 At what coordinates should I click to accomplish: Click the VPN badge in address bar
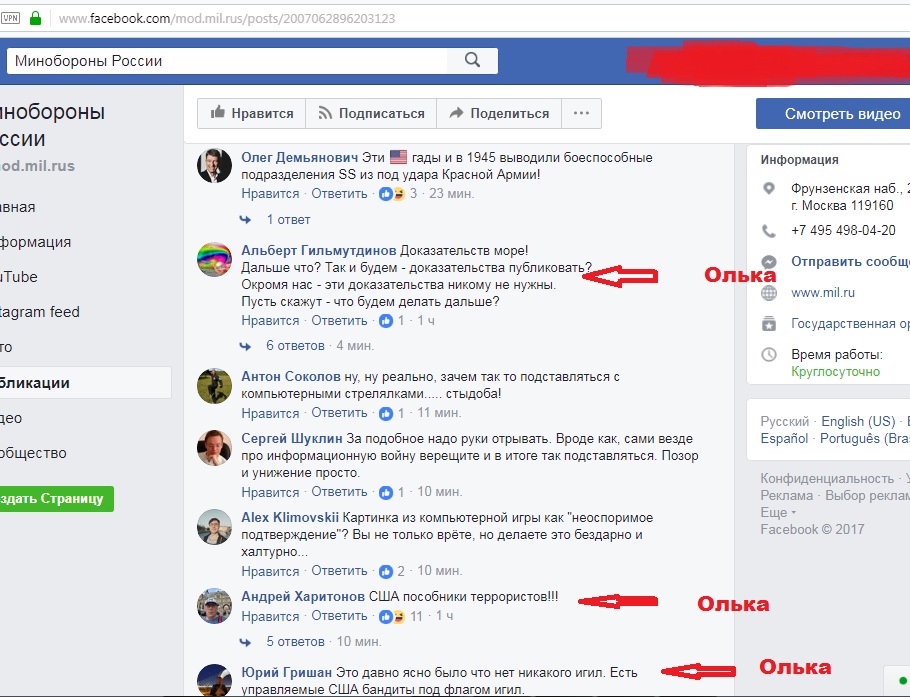(10, 19)
